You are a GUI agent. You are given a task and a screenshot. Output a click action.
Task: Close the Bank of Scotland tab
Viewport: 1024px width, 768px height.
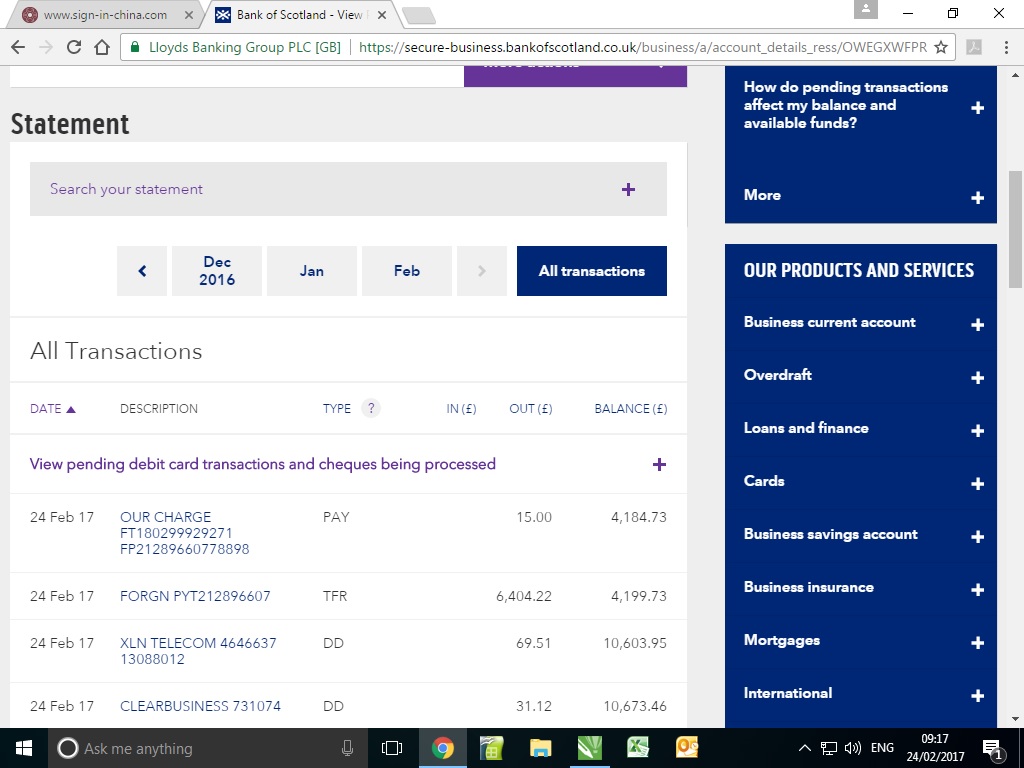[x=382, y=15]
